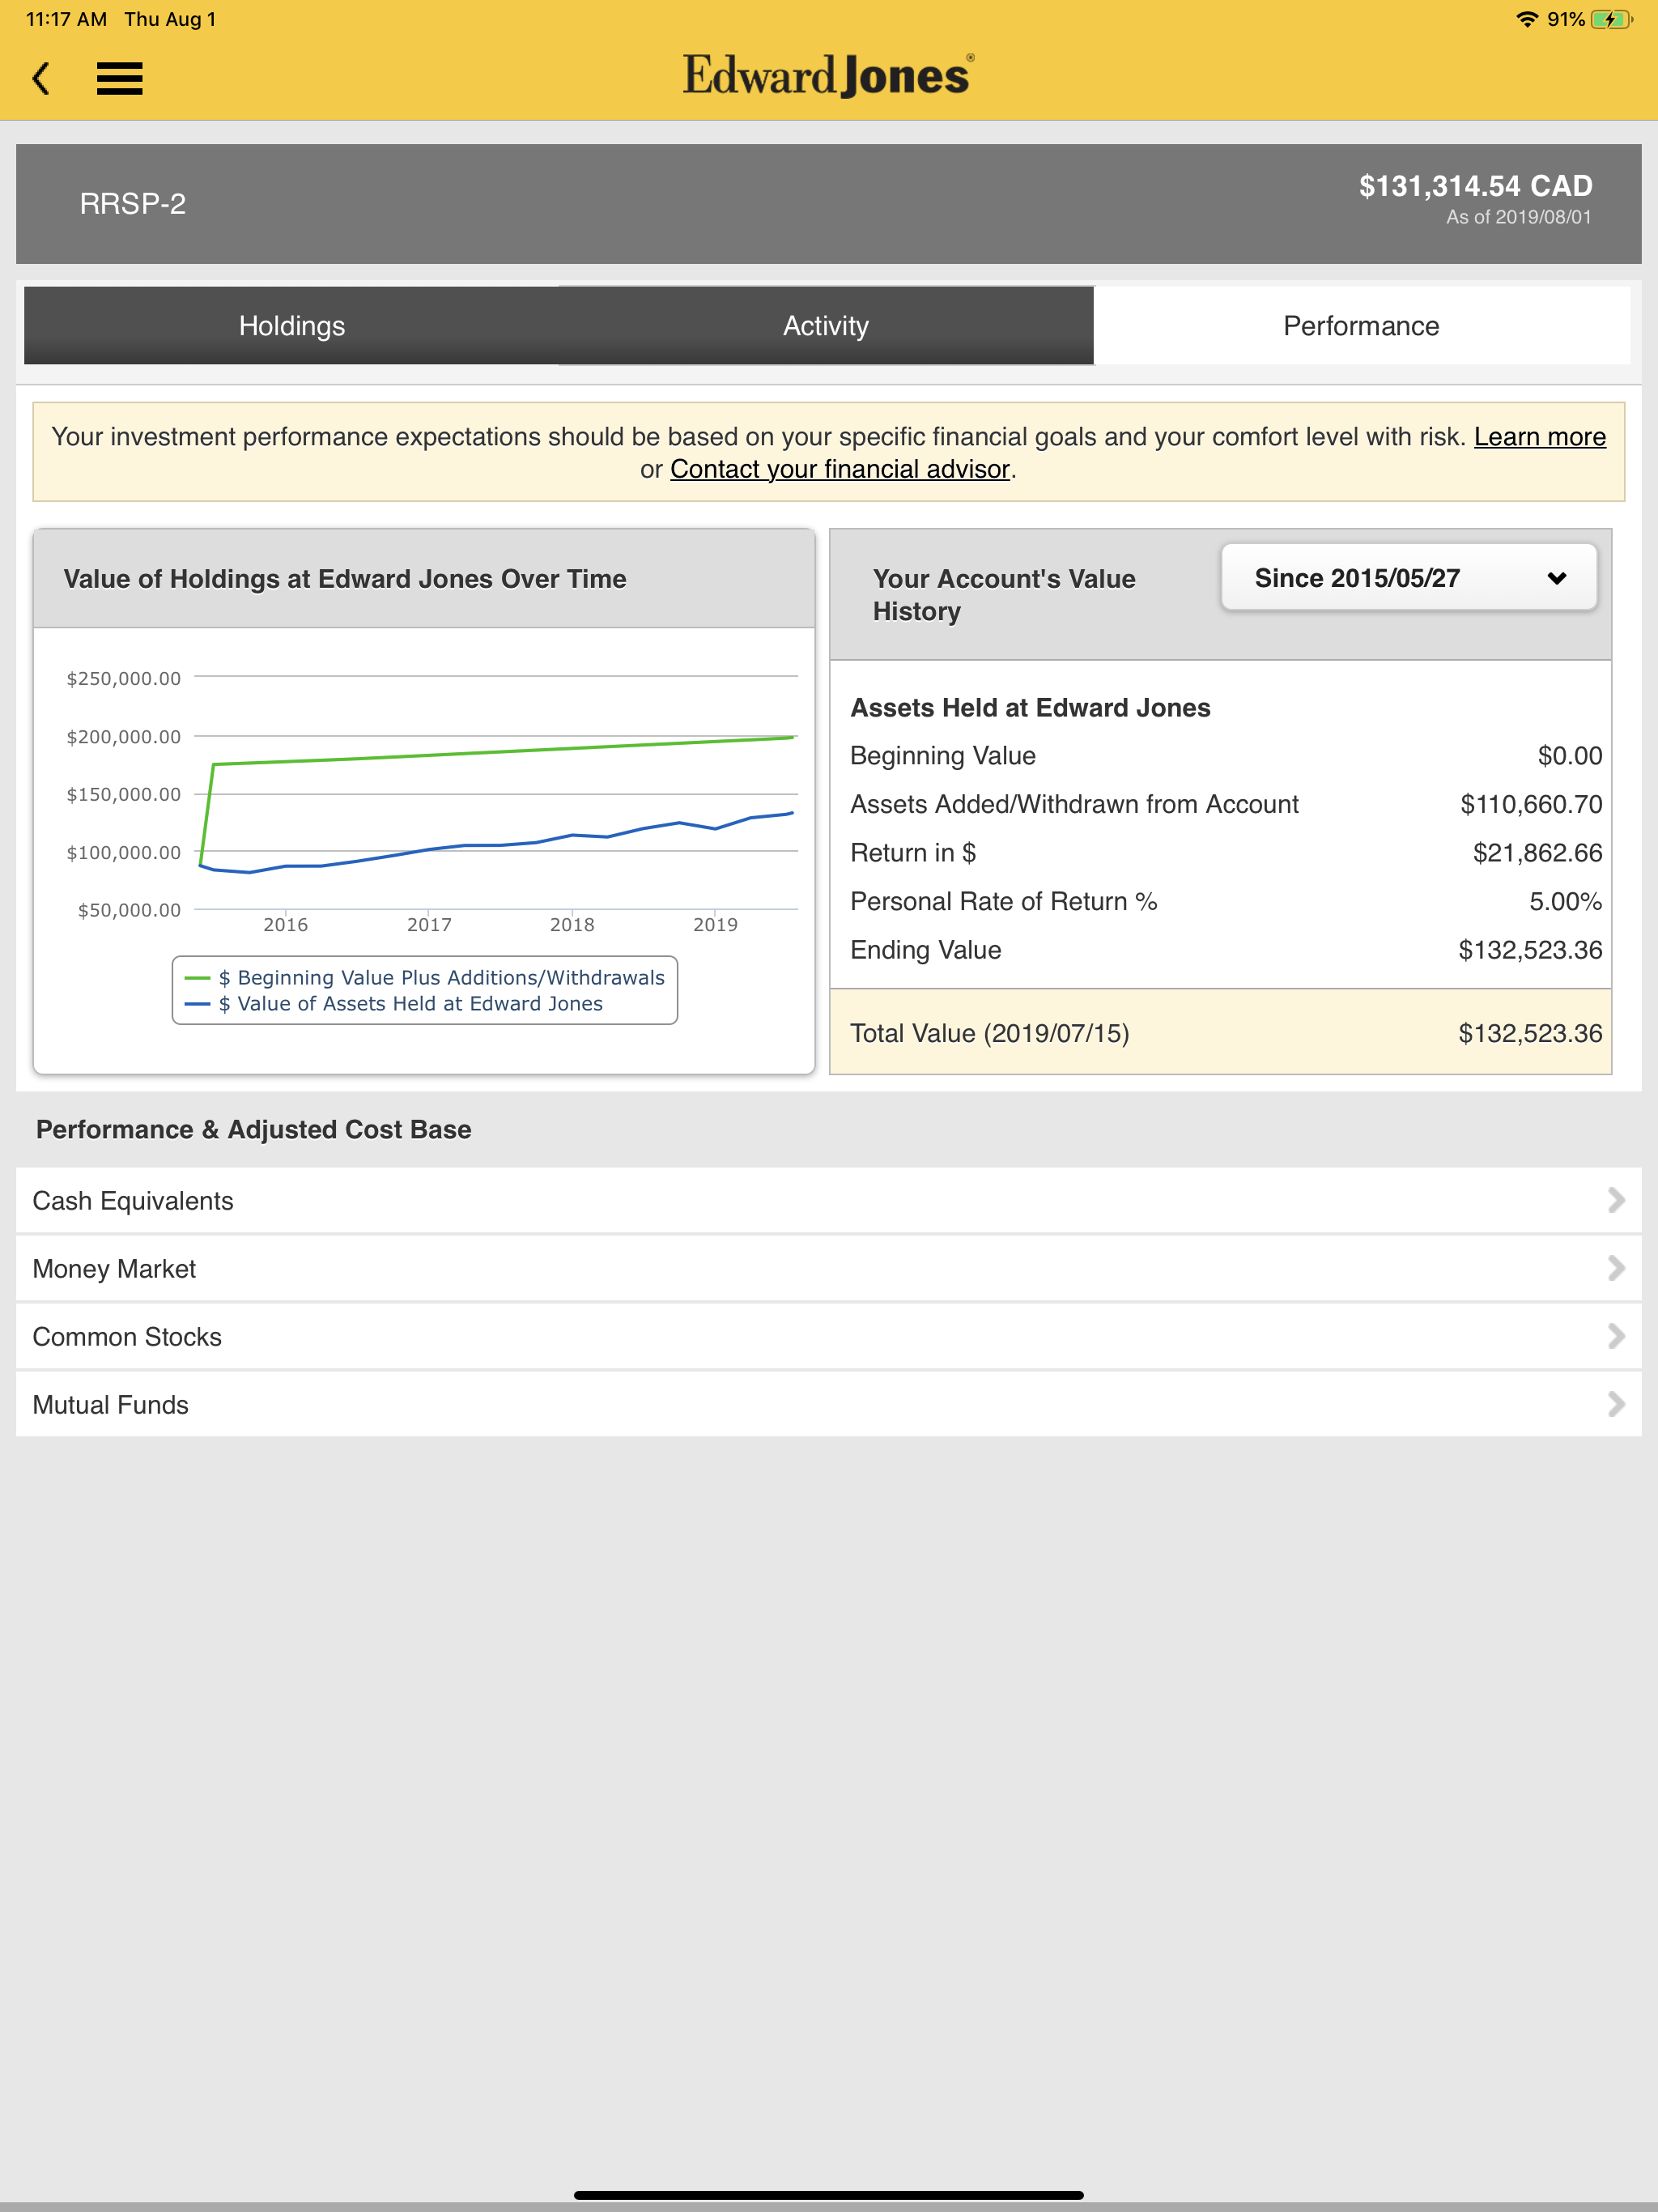Tap the $250,000.00 chart axis label

[x=123, y=678]
